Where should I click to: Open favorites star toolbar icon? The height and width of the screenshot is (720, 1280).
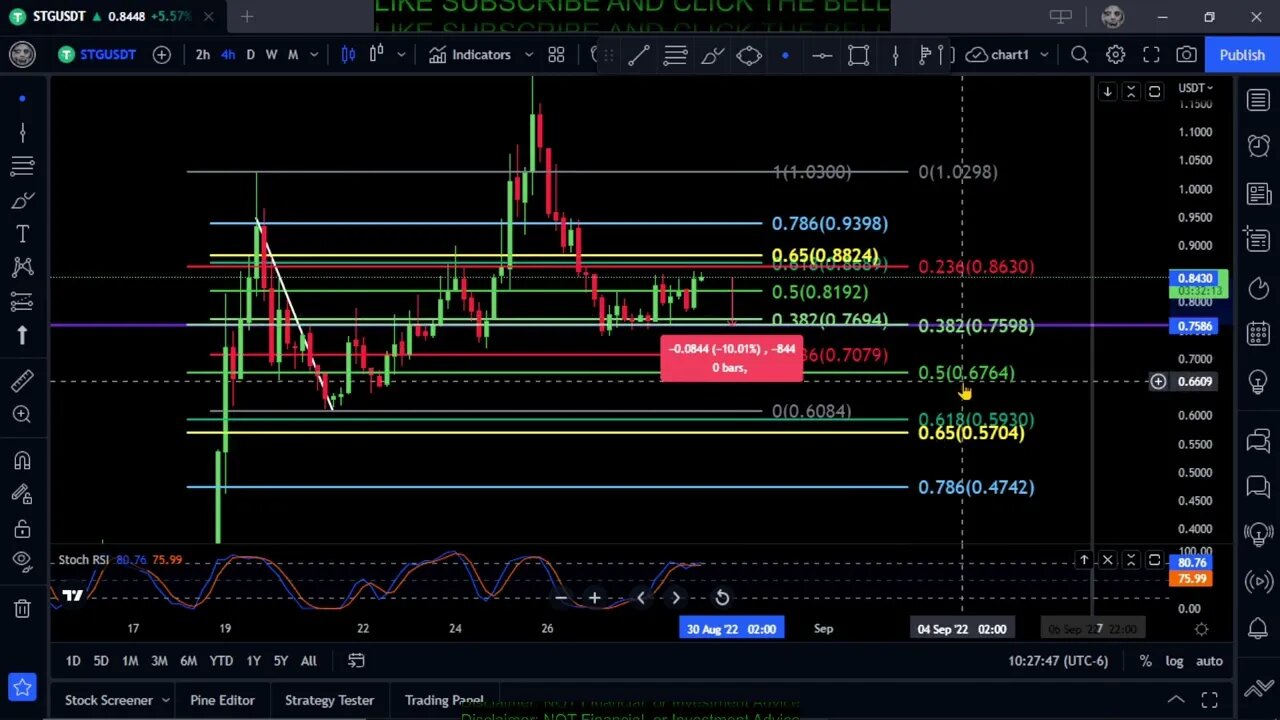(x=22, y=688)
